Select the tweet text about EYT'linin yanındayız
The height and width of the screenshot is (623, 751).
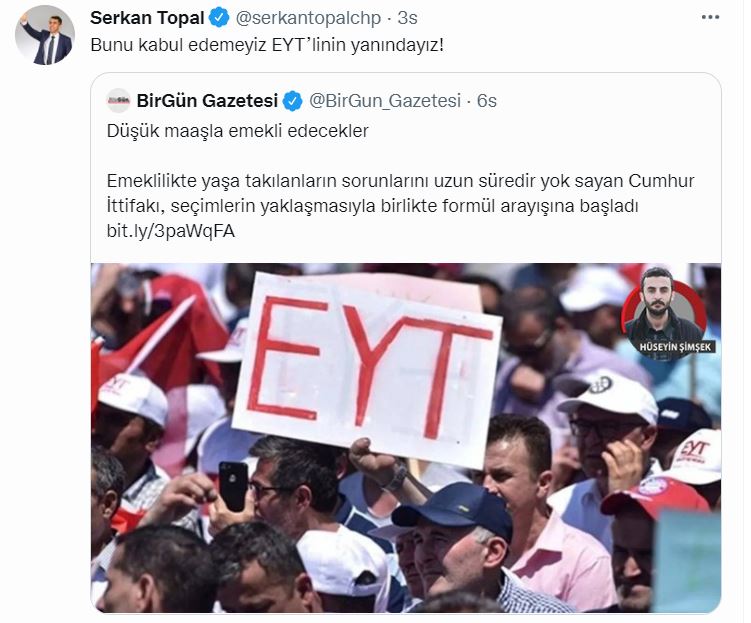click(x=267, y=45)
